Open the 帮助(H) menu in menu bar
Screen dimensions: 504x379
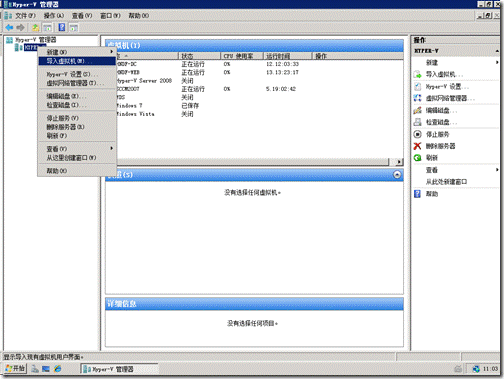point(139,16)
